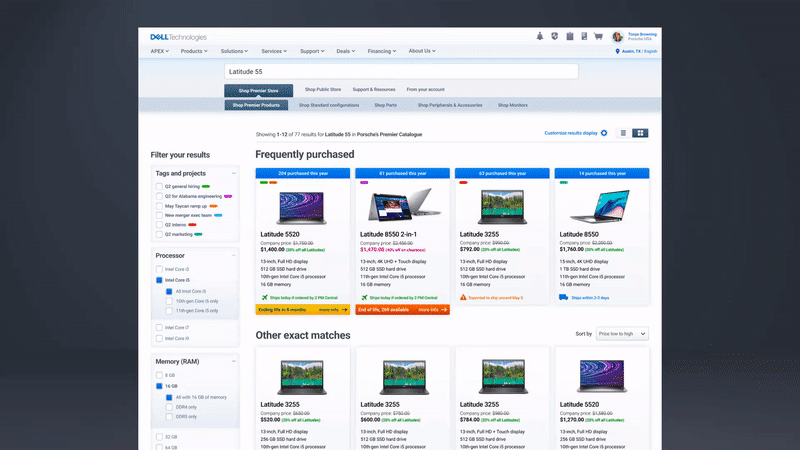This screenshot has width=800, height=450.
Task: Select DDR4 only memory option
Action: point(169,407)
